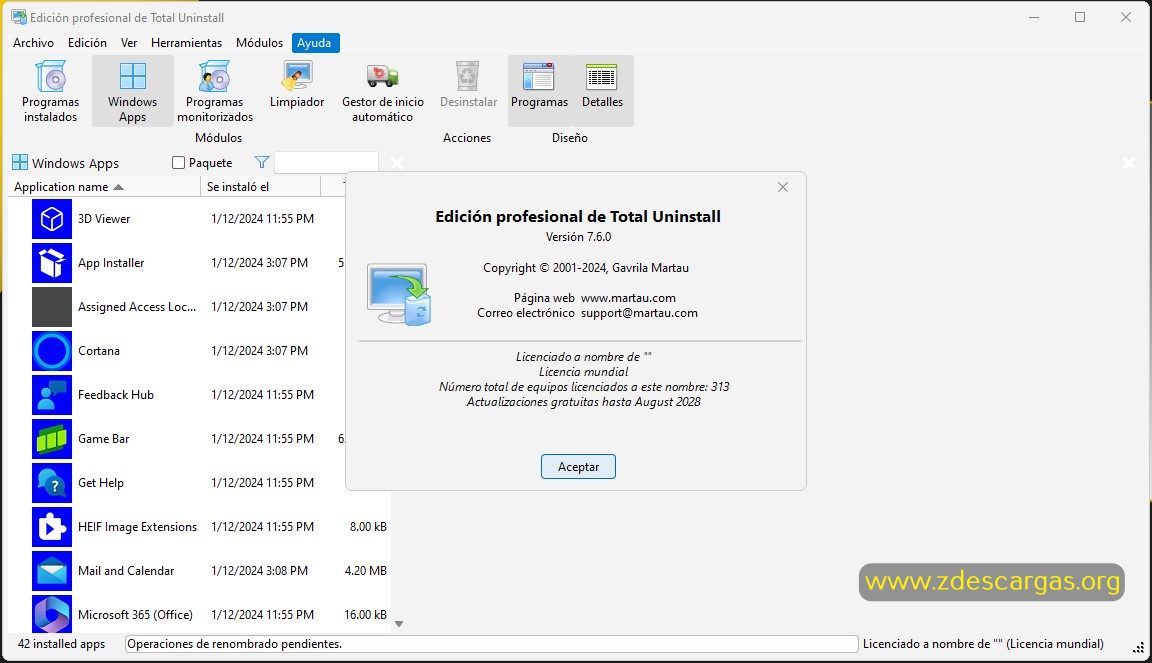Screen dimensions: 1152x663
Task: Click Operaciones de renombrado pendientes status
Action: click(492, 644)
